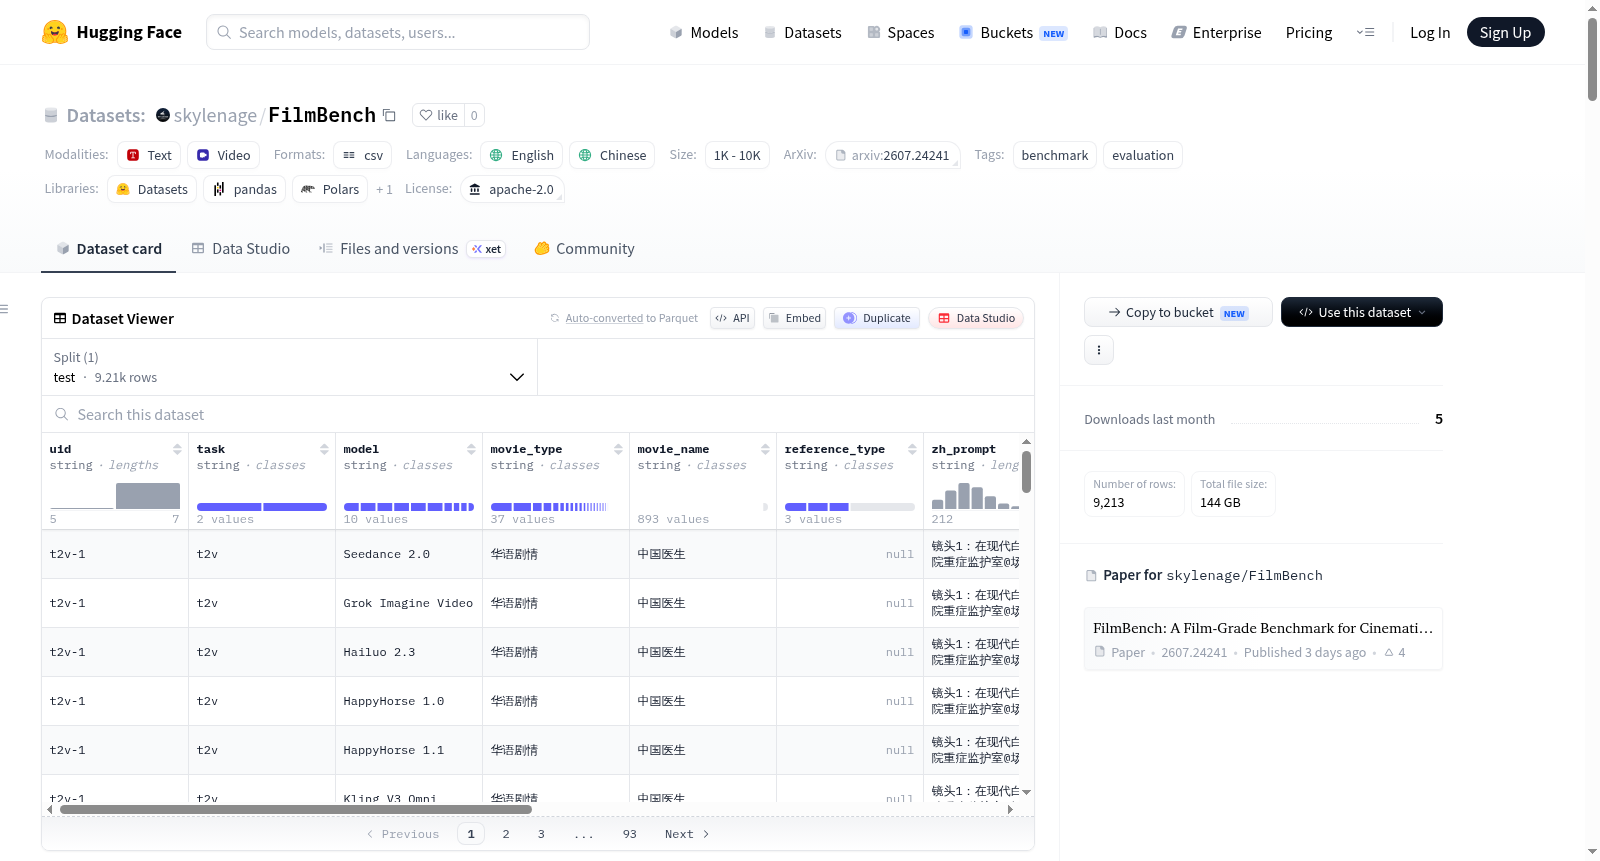1600x861 pixels.
Task: Open the FilmBench paper card link
Action: click(1263, 639)
